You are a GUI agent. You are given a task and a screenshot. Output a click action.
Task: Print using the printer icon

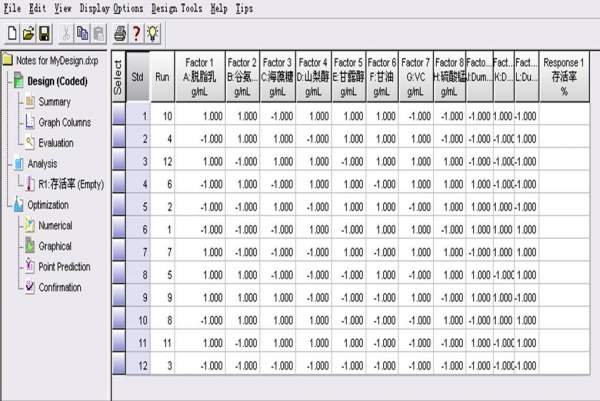(x=120, y=33)
